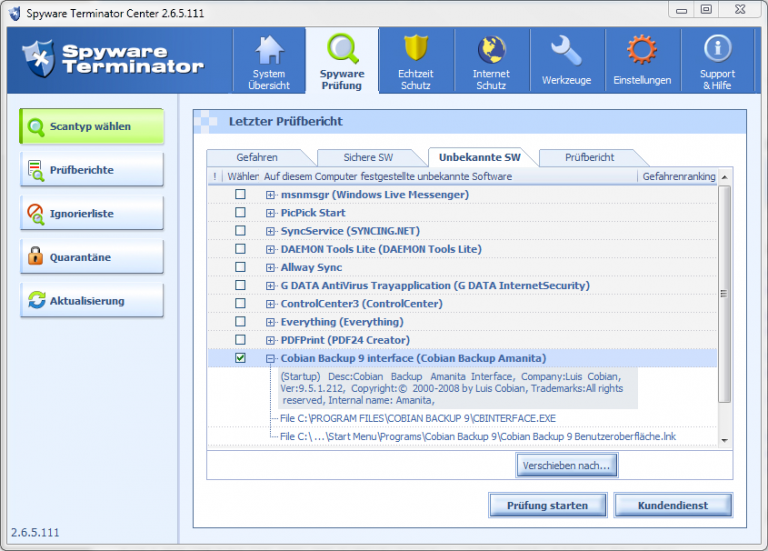This screenshot has width=768, height=551.
Task: Tick the DAEMON Tools Lite checkbox
Action: [x=240, y=249]
